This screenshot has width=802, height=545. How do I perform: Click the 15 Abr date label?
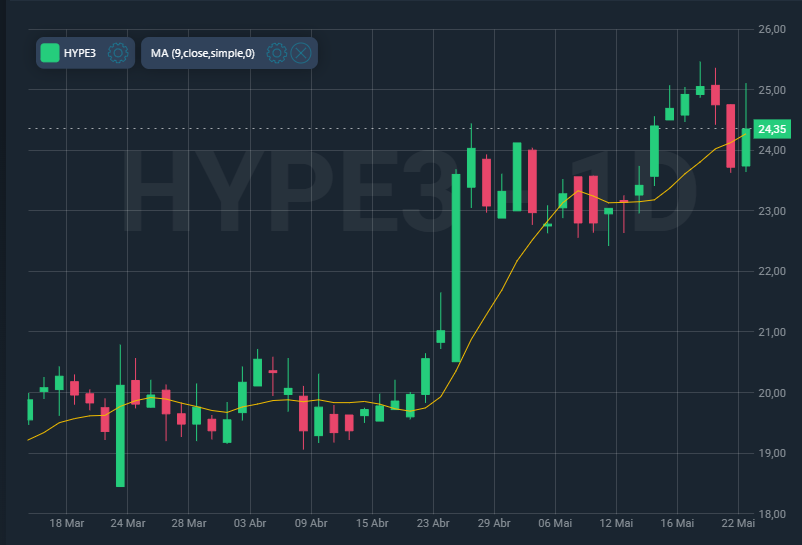[372, 523]
